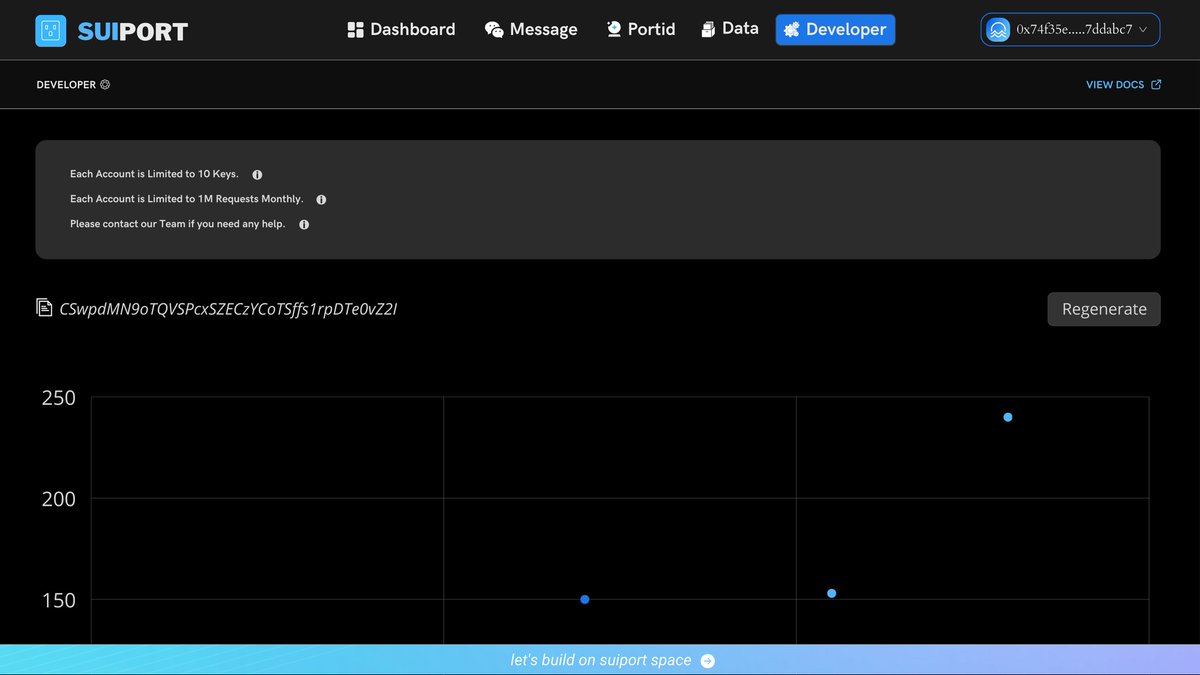Click the icon beside the DEVELOPER heading

tap(105, 85)
